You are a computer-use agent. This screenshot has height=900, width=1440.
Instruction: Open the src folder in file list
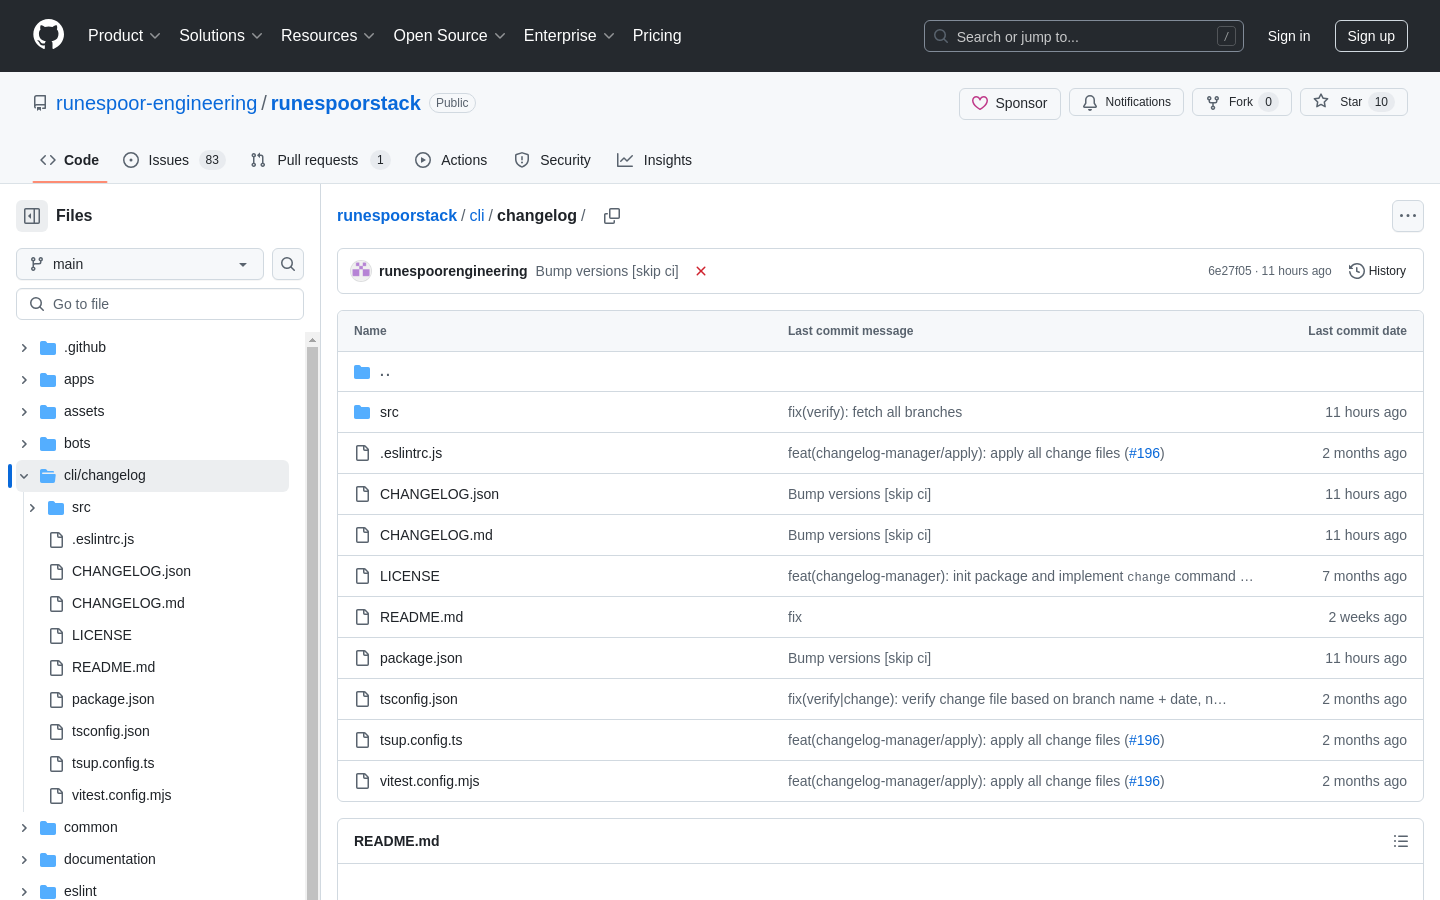[x=389, y=412]
